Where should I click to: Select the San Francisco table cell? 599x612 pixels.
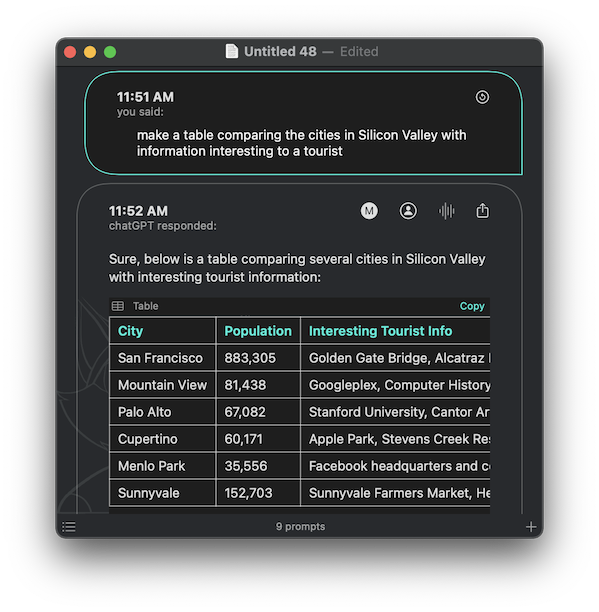tap(162, 358)
